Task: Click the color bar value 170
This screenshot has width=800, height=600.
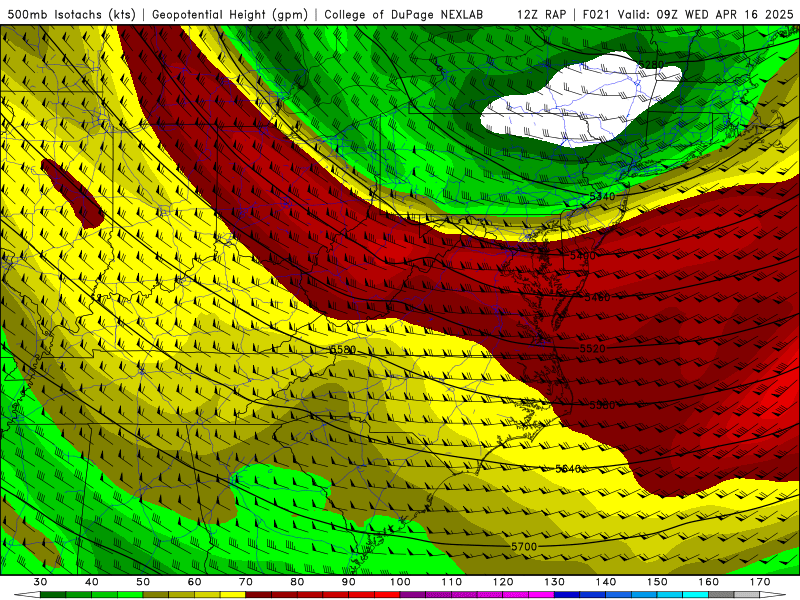Action: click(760, 582)
